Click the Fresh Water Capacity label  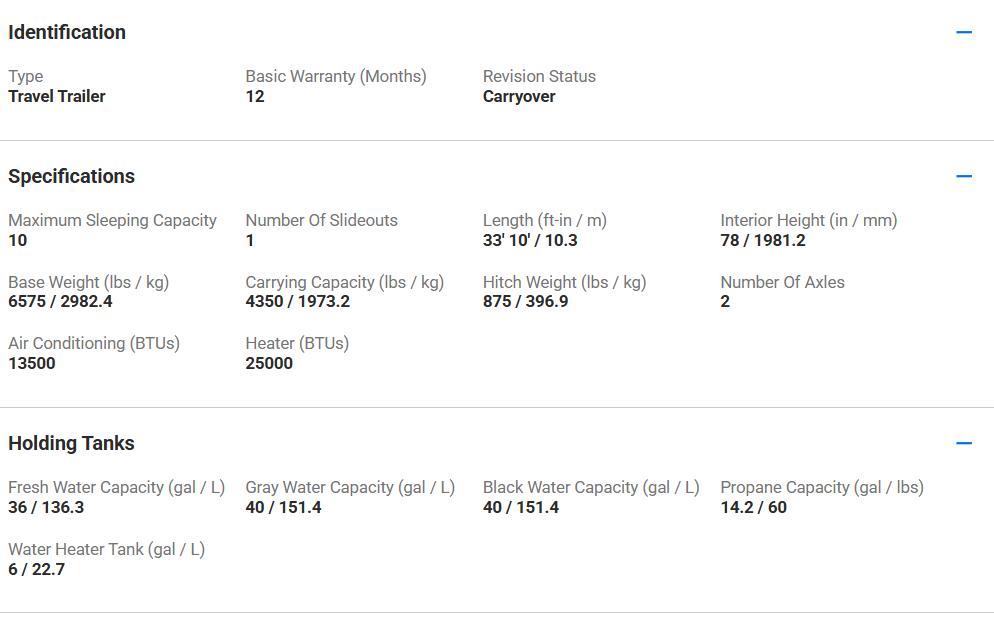(x=116, y=487)
